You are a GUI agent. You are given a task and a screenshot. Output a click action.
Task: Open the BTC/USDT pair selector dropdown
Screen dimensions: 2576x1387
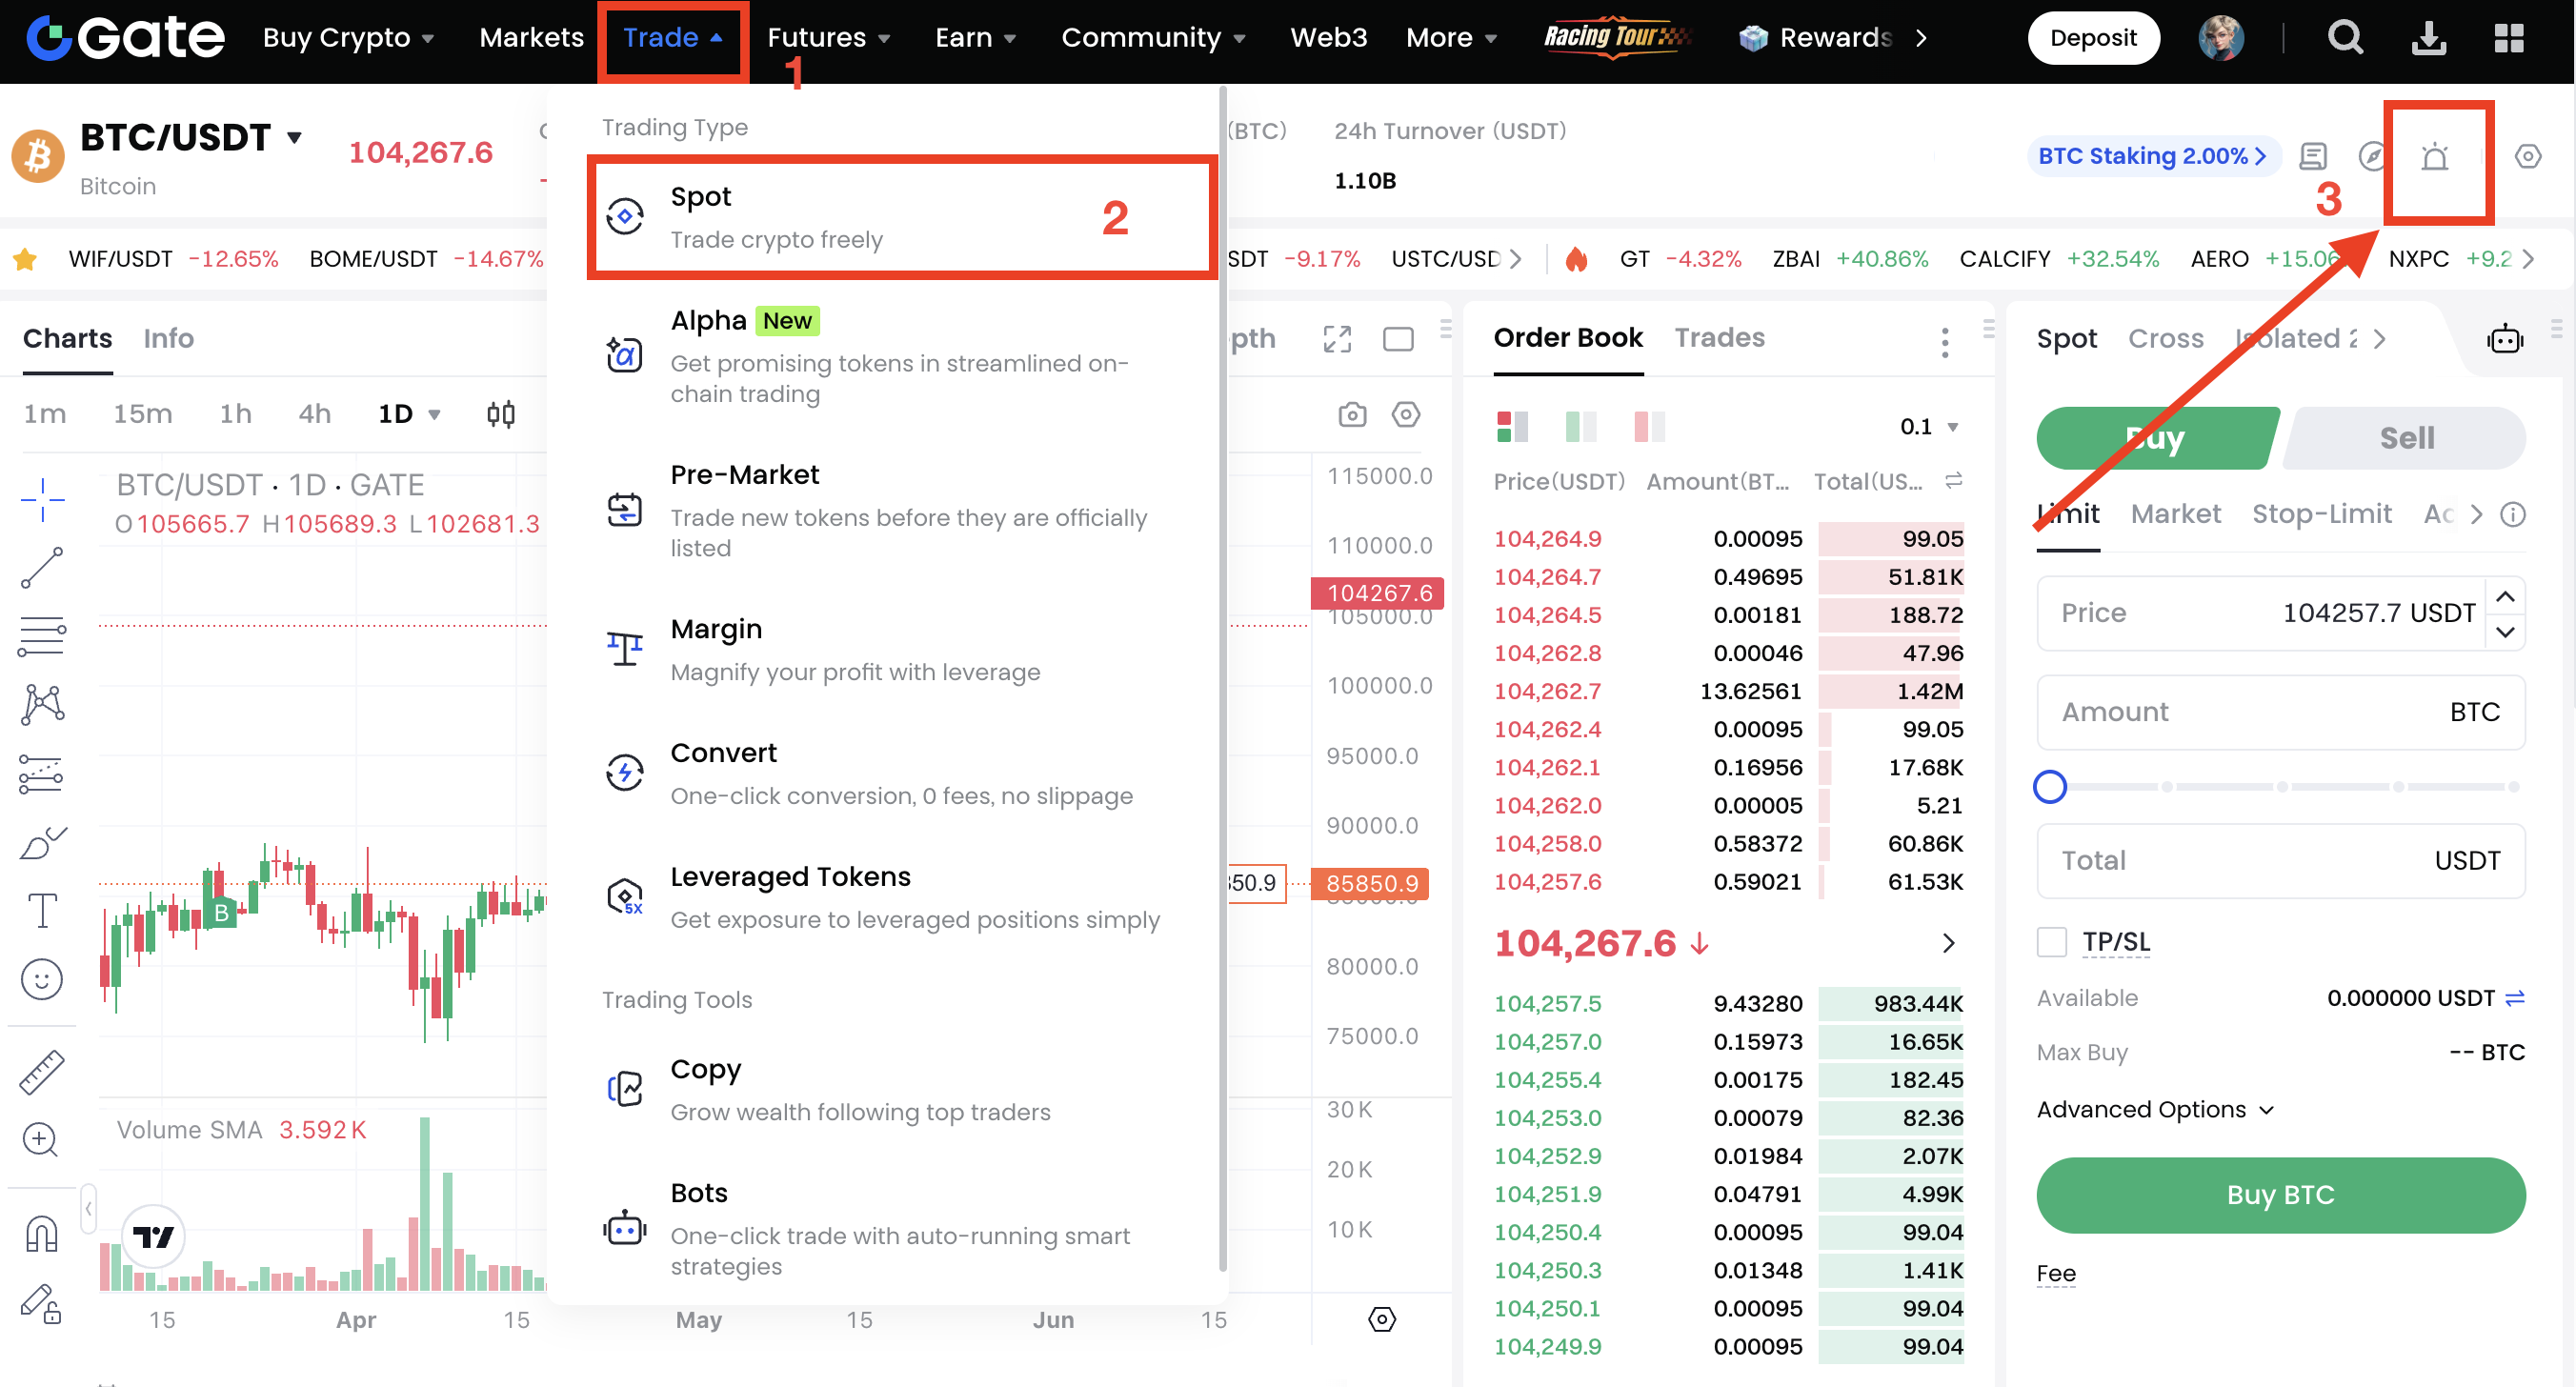click(295, 138)
